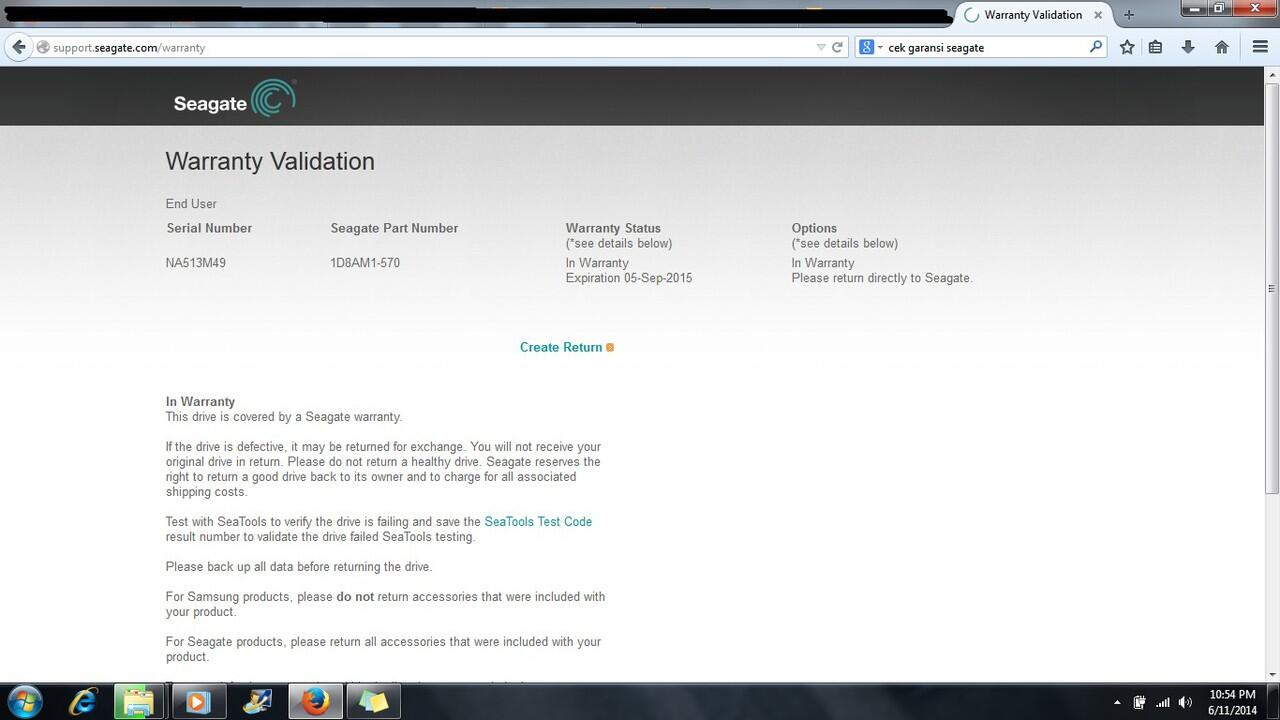The height and width of the screenshot is (720, 1280).
Task: Click the bold 'In Warranty' section heading
Action: pyautogui.click(x=200, y=402)
